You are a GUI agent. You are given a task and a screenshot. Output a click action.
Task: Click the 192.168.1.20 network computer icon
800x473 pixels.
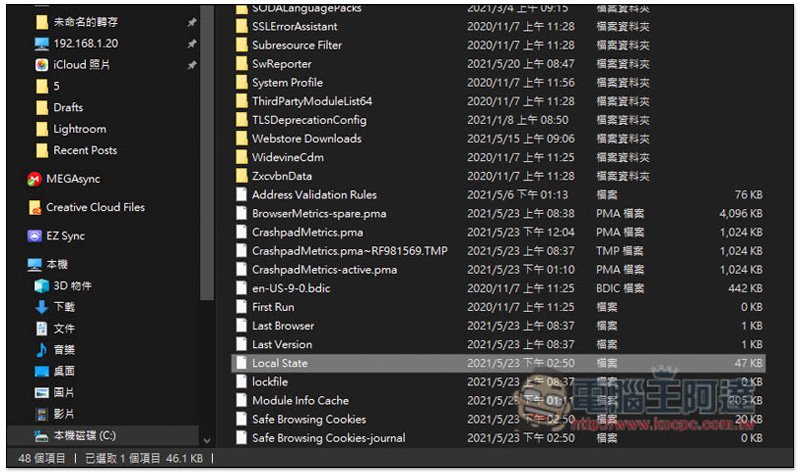[41, 43]
